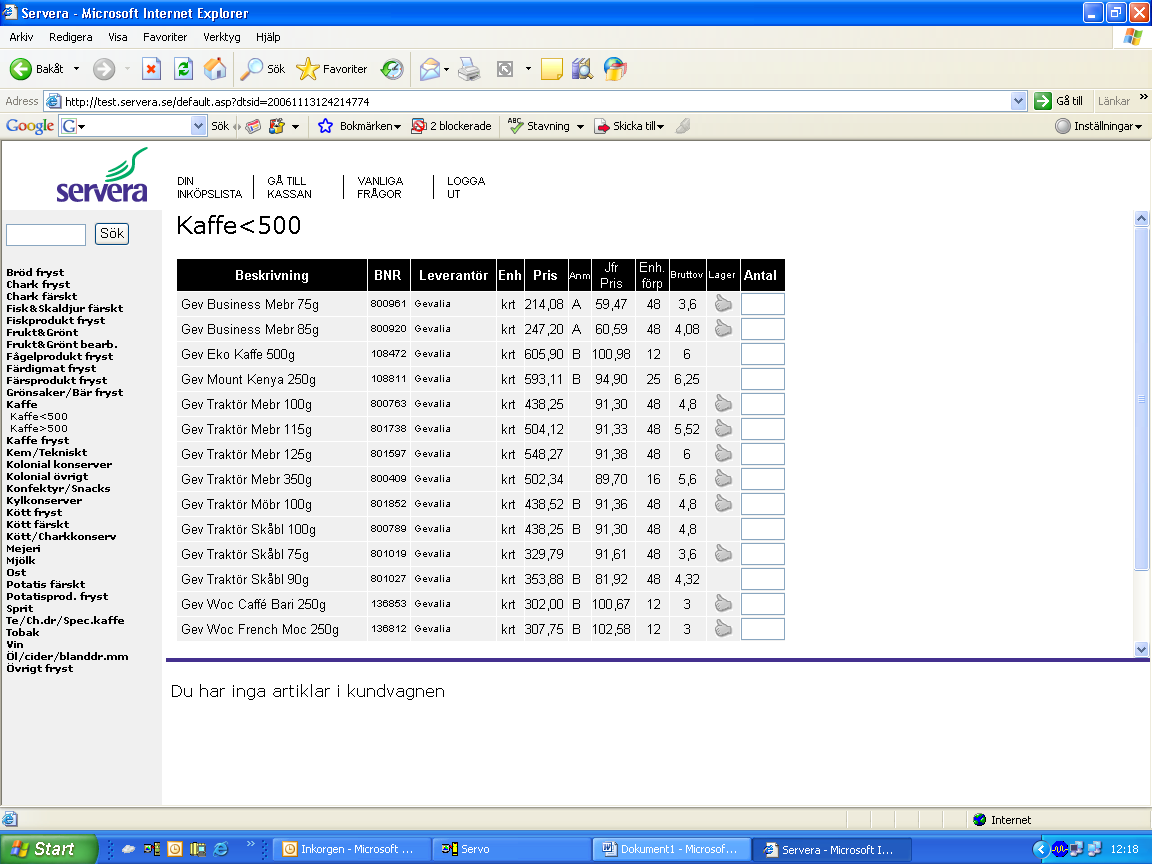Switch to Dokument1 - Microsoft taskbar window

click(671, 849)
